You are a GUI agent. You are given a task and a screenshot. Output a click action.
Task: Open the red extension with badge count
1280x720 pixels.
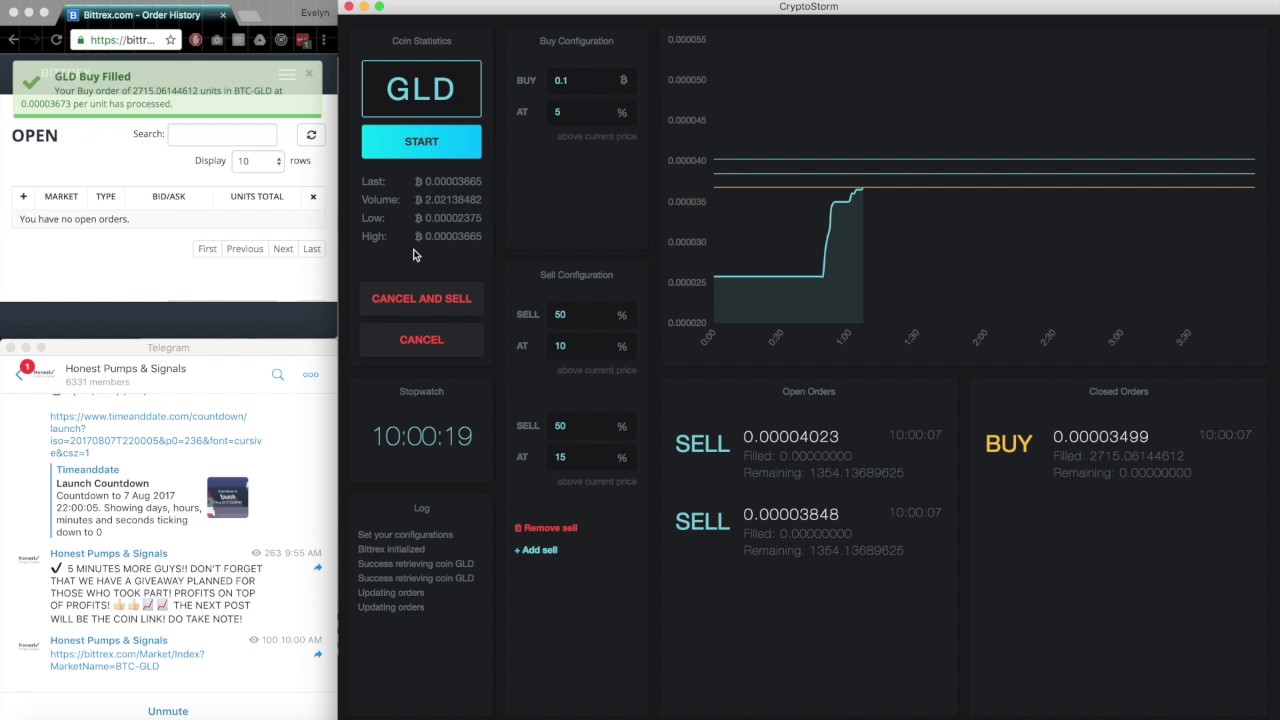pos(302,40)
